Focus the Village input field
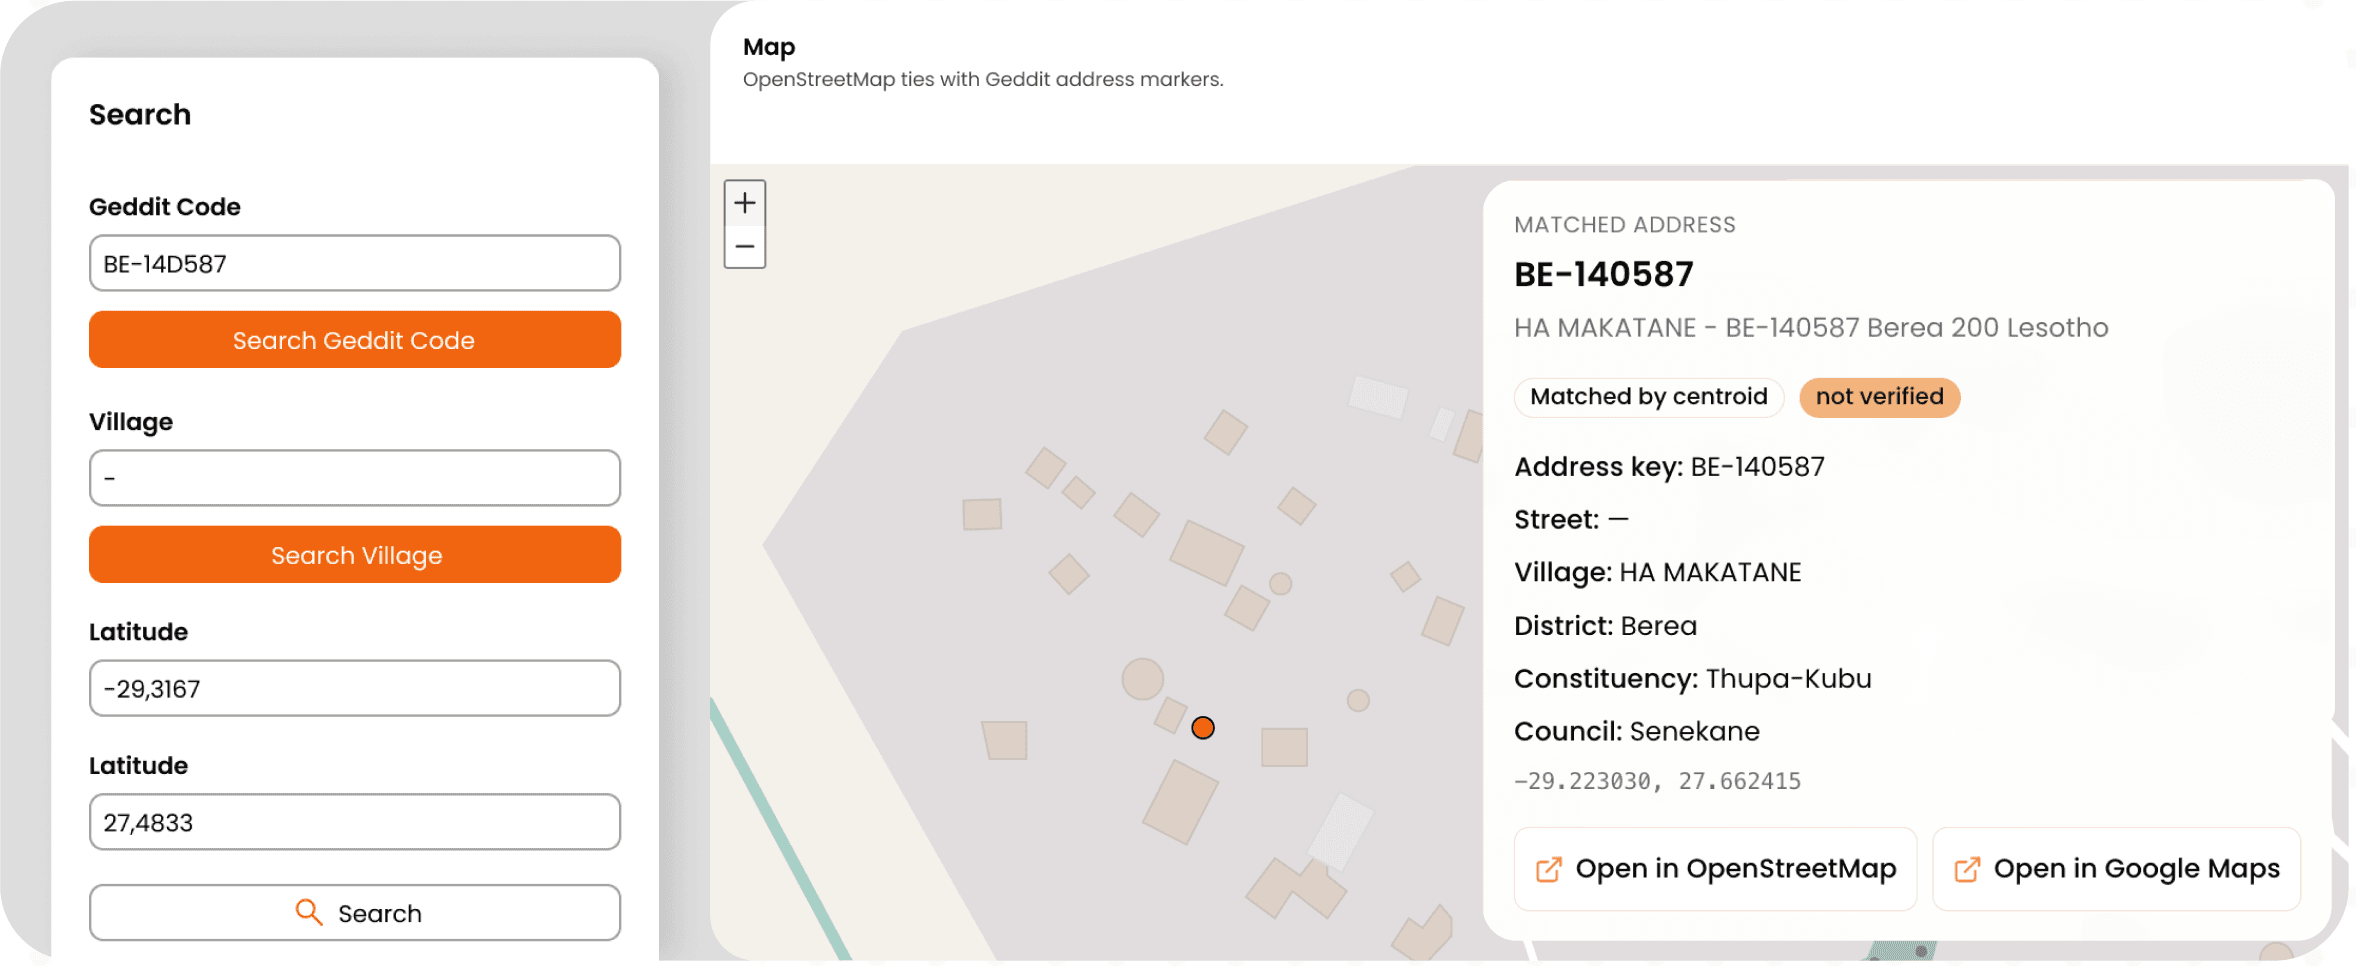Screen dimensions: 2356x966 355,478
